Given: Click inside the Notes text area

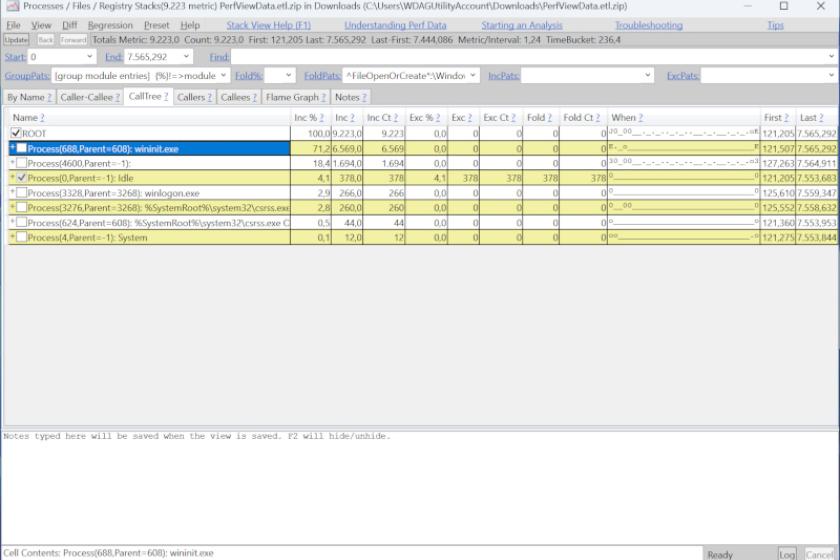Looking at the screenshot, I should pyautogui.click(x=420, y=488).
